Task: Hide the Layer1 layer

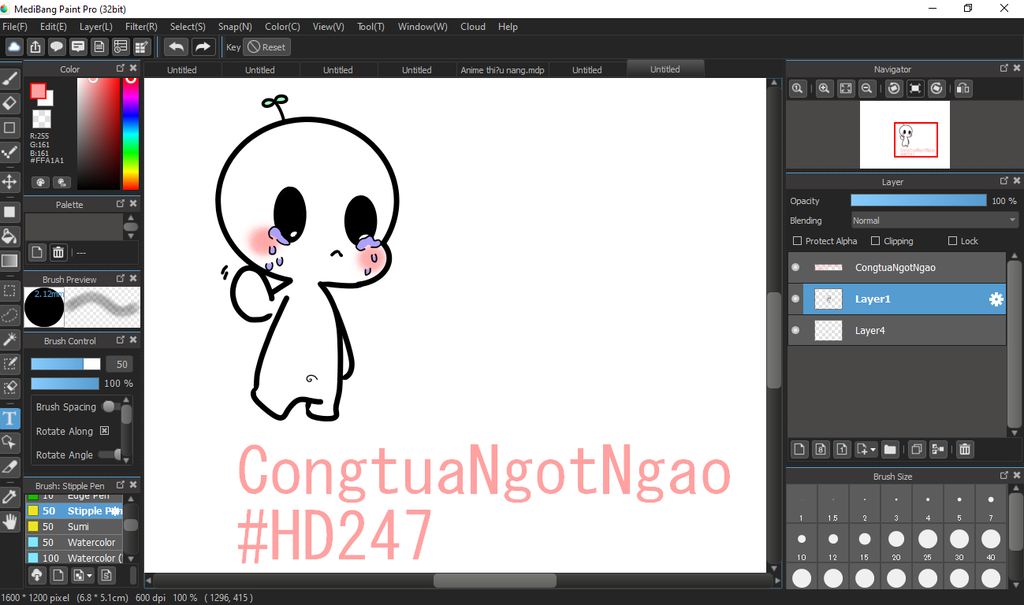Action: pos(795,299)
